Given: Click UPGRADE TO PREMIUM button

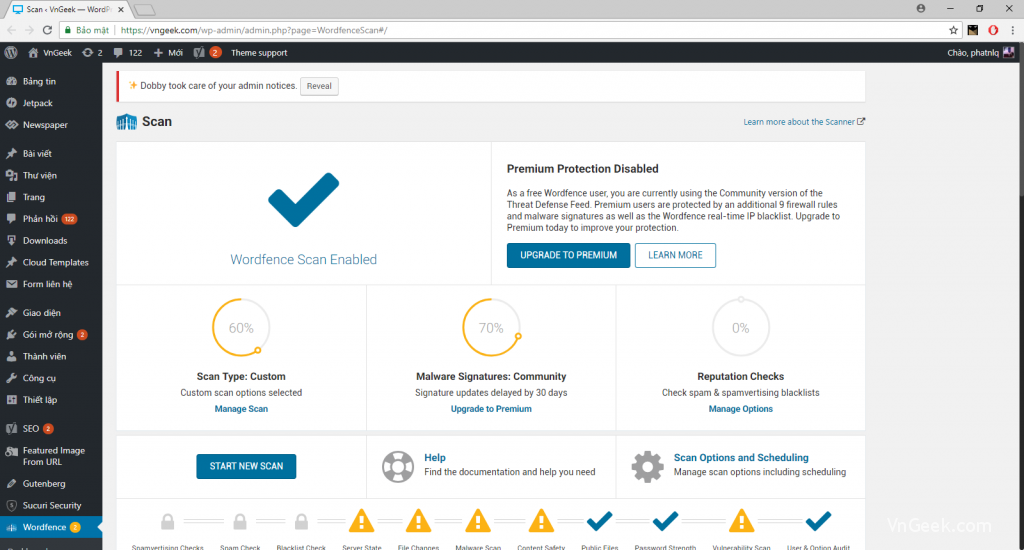Looking at the screenshot, I should pyautogui.click(x=568, y=255).
